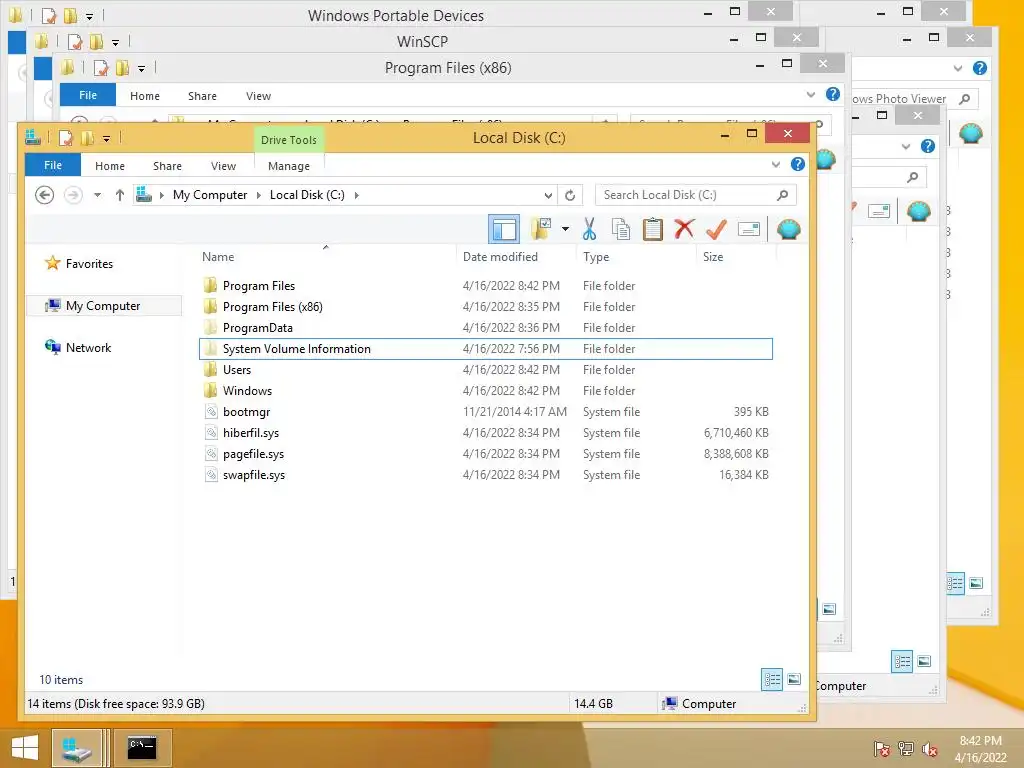Select the Windows folder
1024x768 pixels.
[x=485, y=391]
